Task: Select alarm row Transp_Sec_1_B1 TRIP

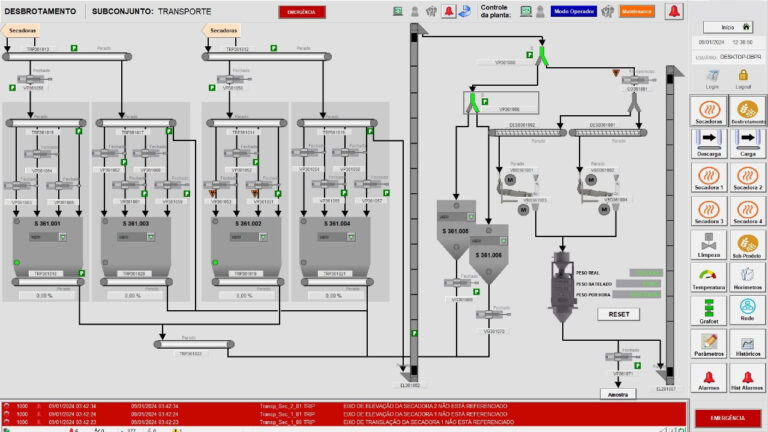Action: [344, 414]
